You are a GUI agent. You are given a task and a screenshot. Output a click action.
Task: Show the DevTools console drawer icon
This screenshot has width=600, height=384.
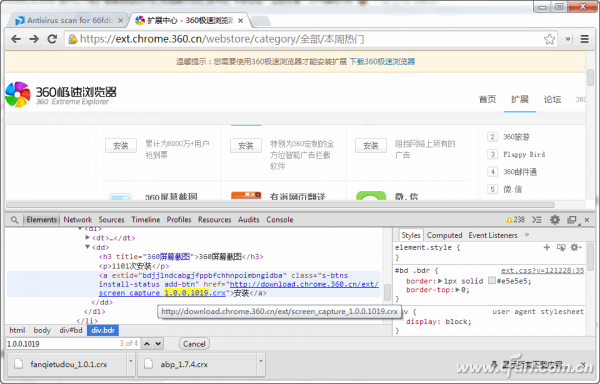pyautogui.click(x=537, y=220)
